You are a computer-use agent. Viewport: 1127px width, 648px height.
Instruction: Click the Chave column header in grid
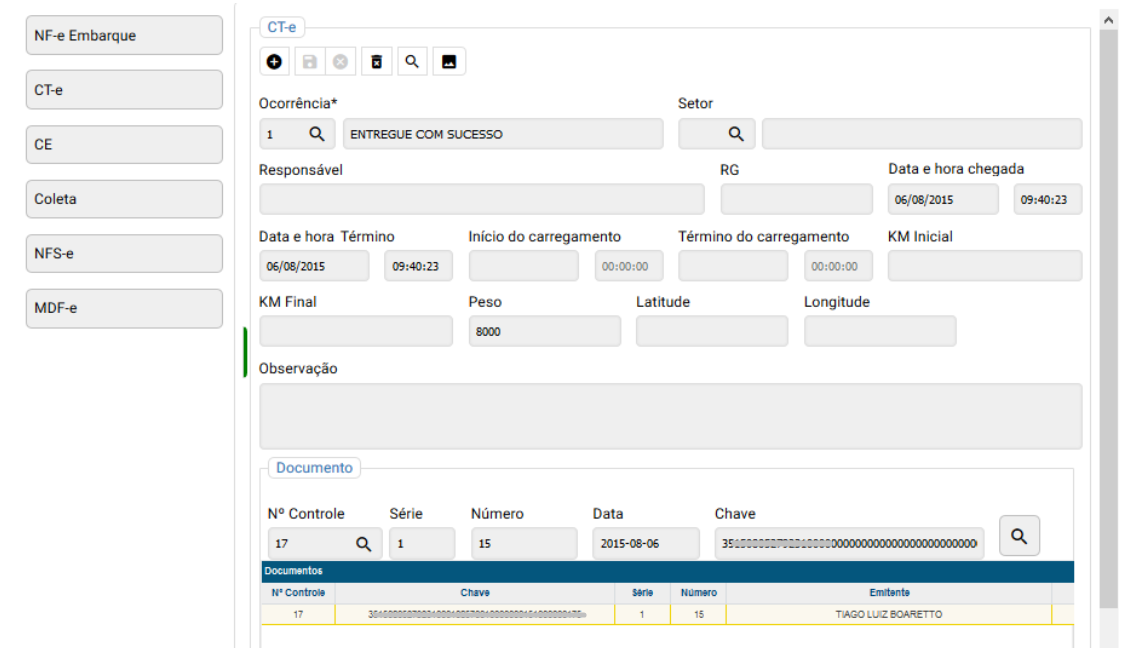coord(475,593)
